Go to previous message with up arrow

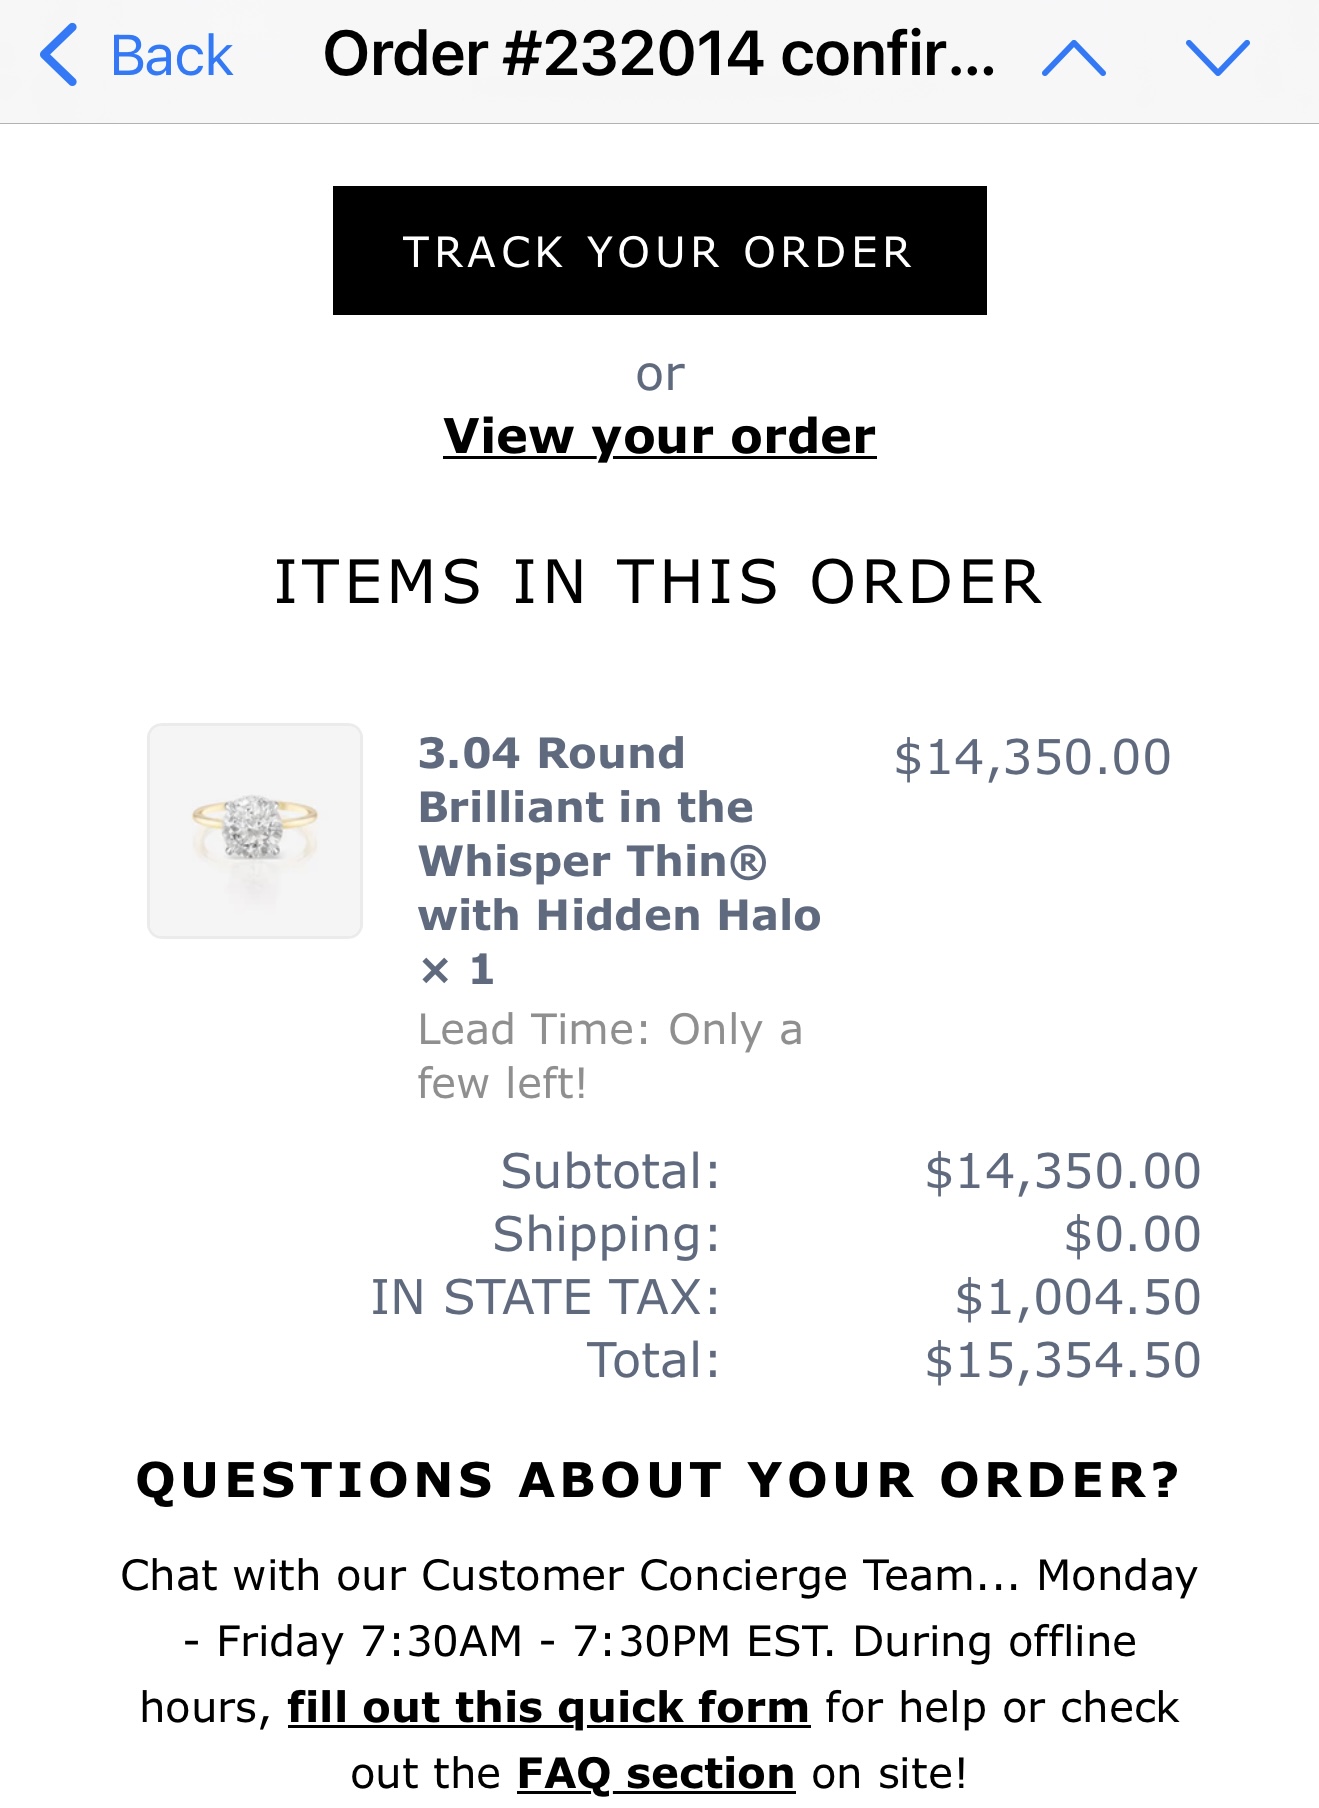point(1073,58)
